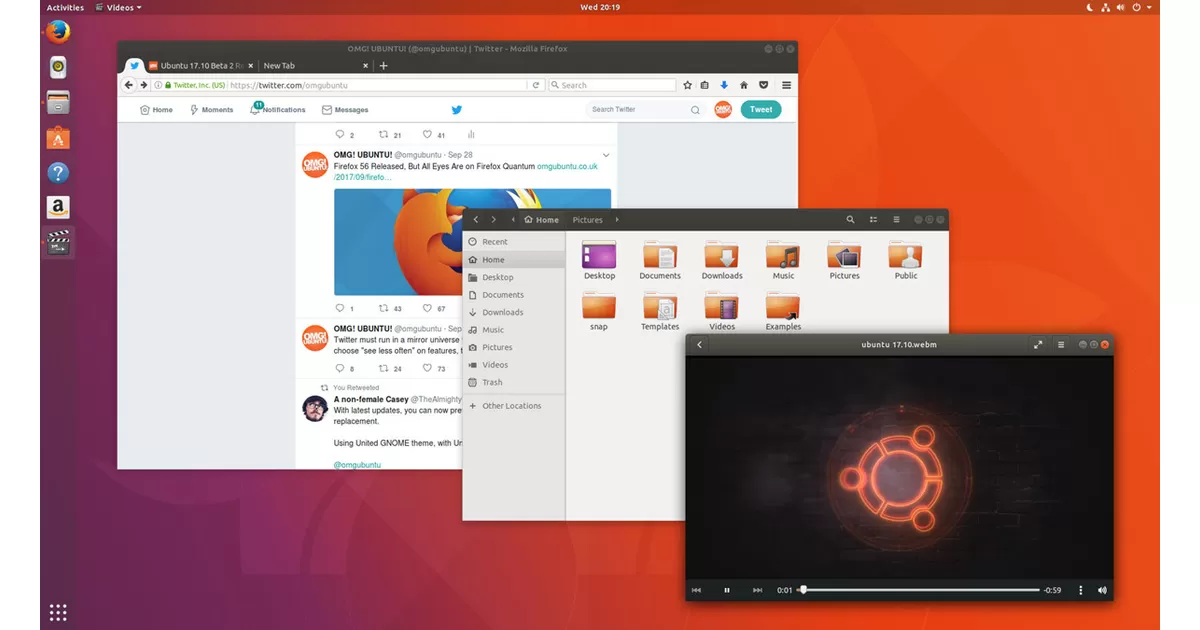Viewport: 1200px width, 630px height.
Task: Click the video seek bar
Action: pyautogui.click(x=919, y=590)
